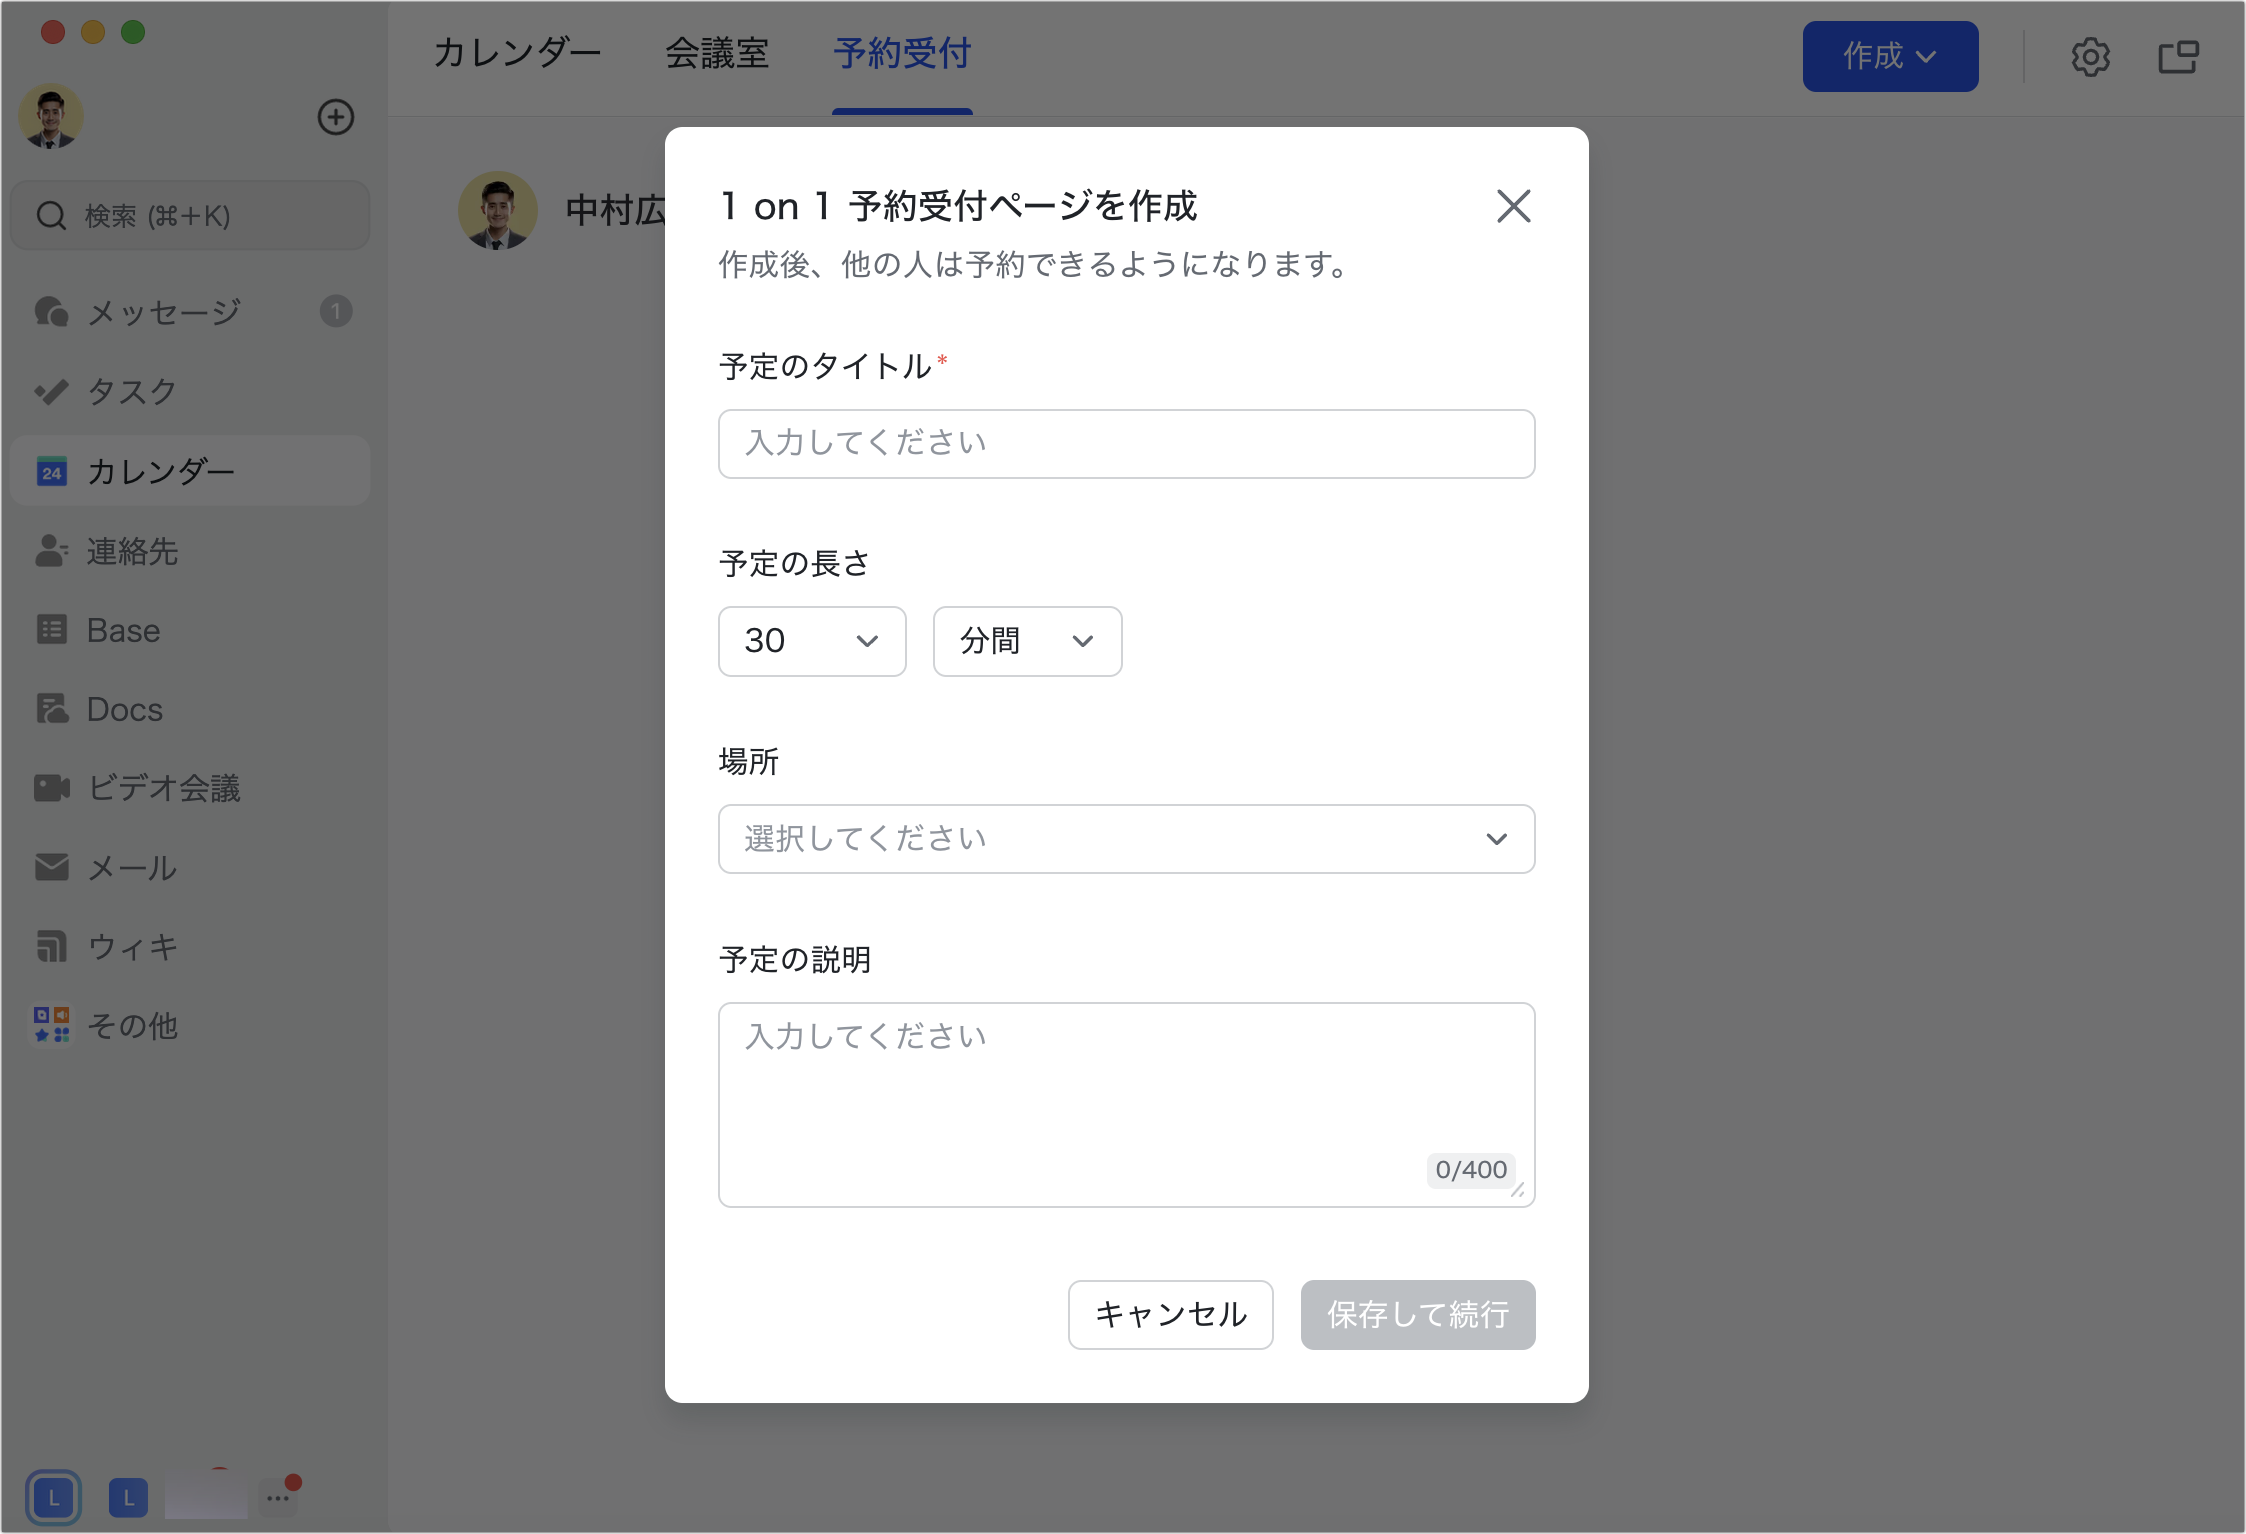Image resolution: width=2246 pixels, height=1534 pixels.
Task: Close the 1 on 1 予約受付 dialog
Action: [1513, 207]
